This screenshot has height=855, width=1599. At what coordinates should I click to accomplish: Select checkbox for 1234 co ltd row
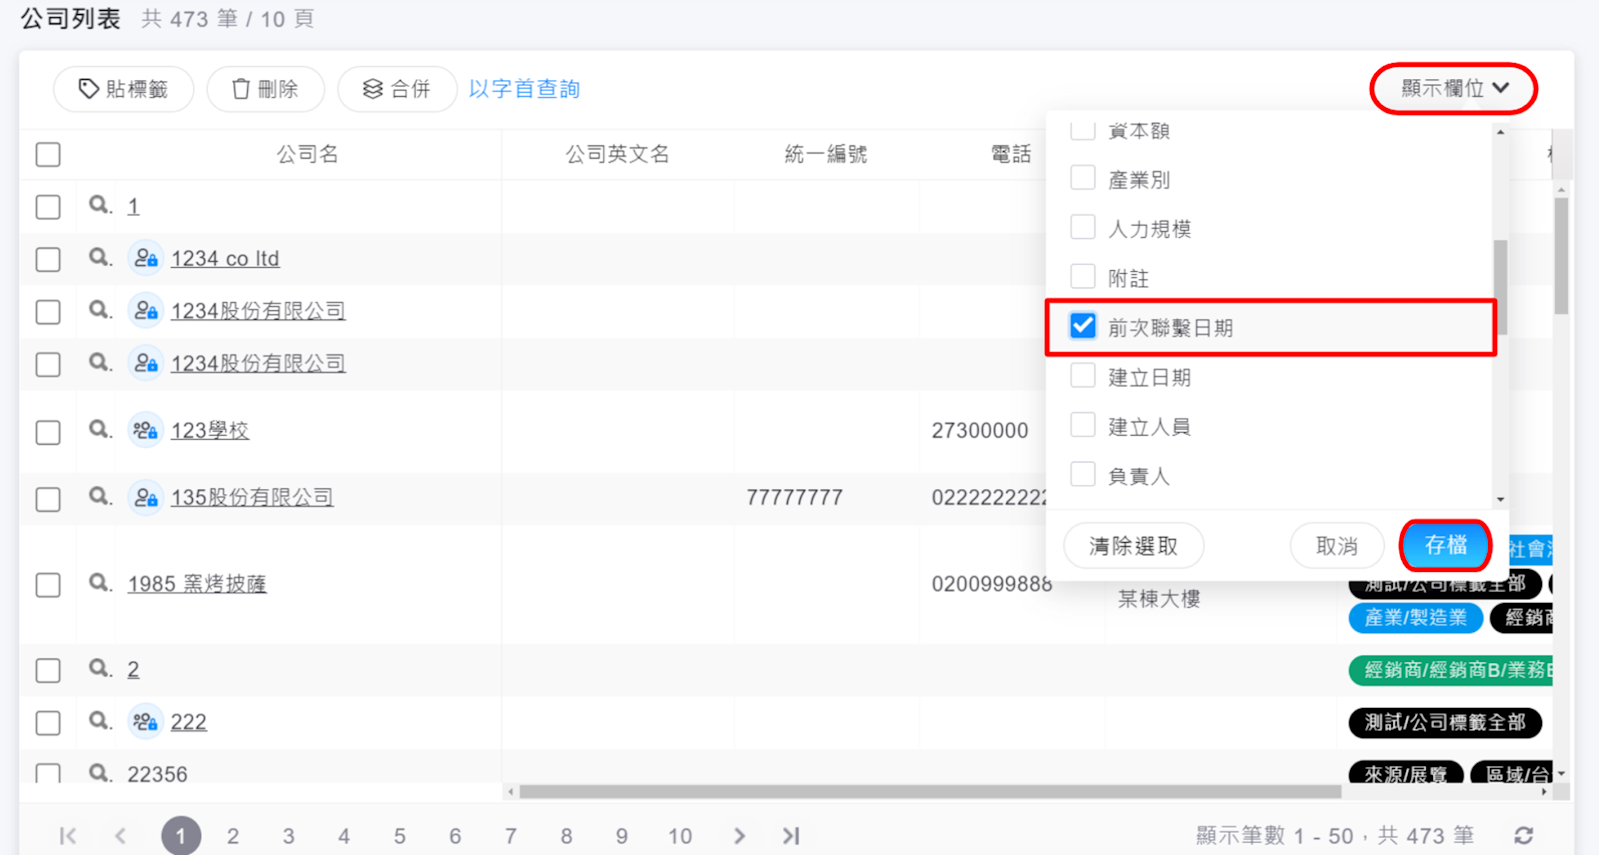tap(48, 259)
